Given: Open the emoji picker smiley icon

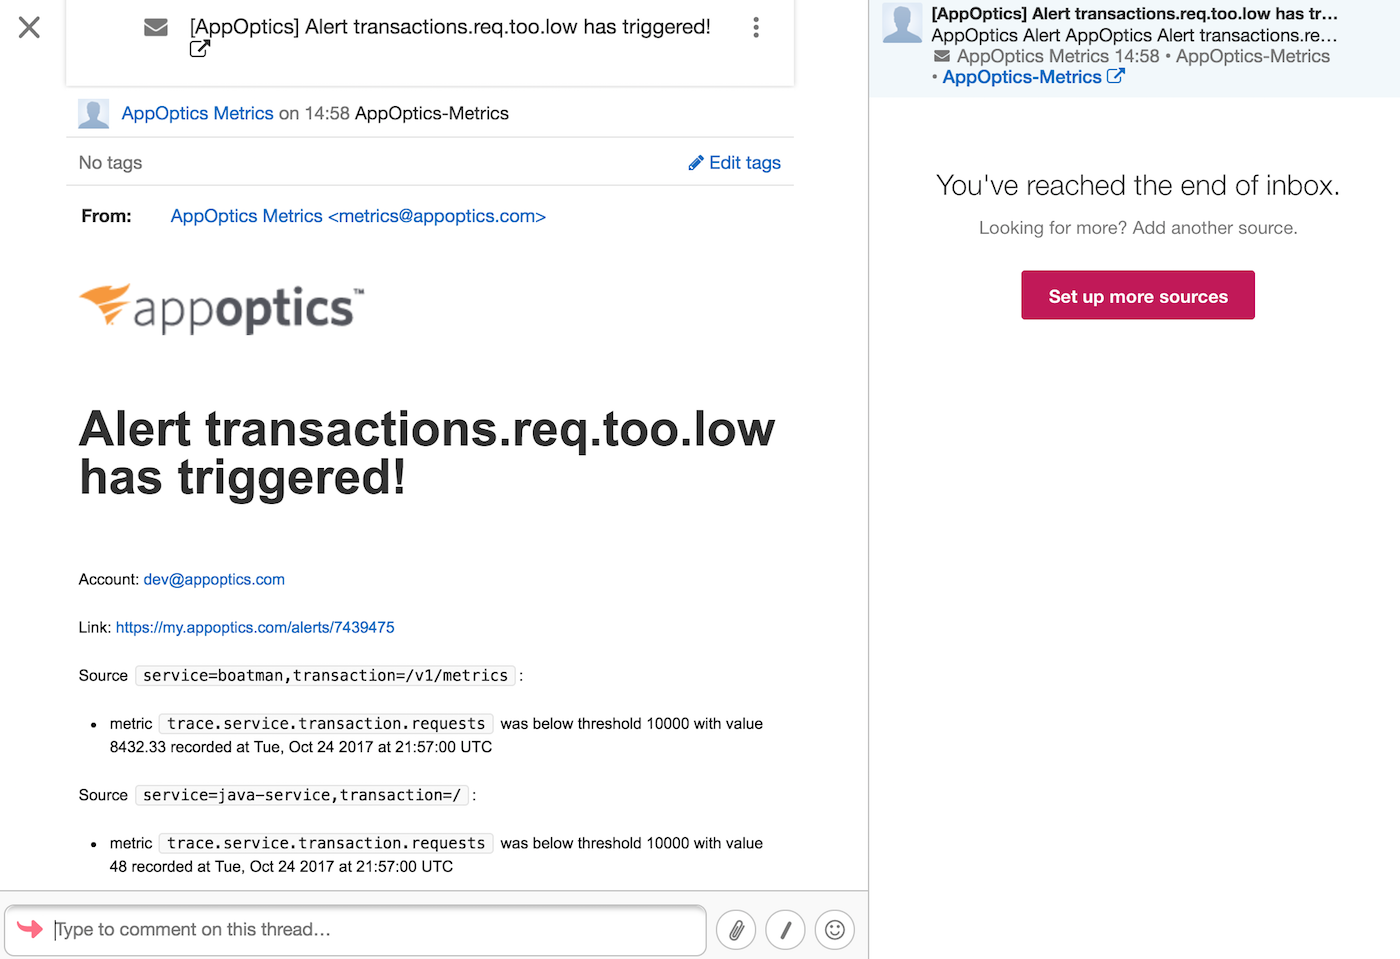Looking at the screenshot, I should (835, 931).
